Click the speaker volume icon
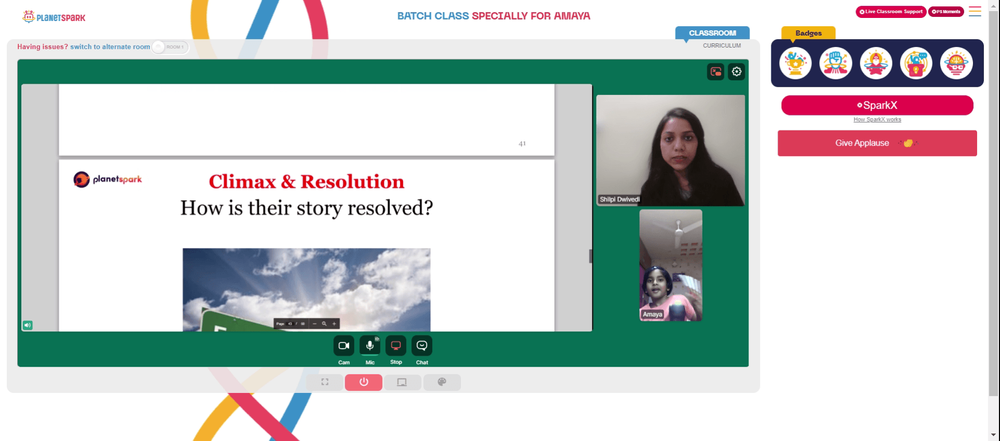This screenshot has width=1000, height=441. (x=27, y=325)
